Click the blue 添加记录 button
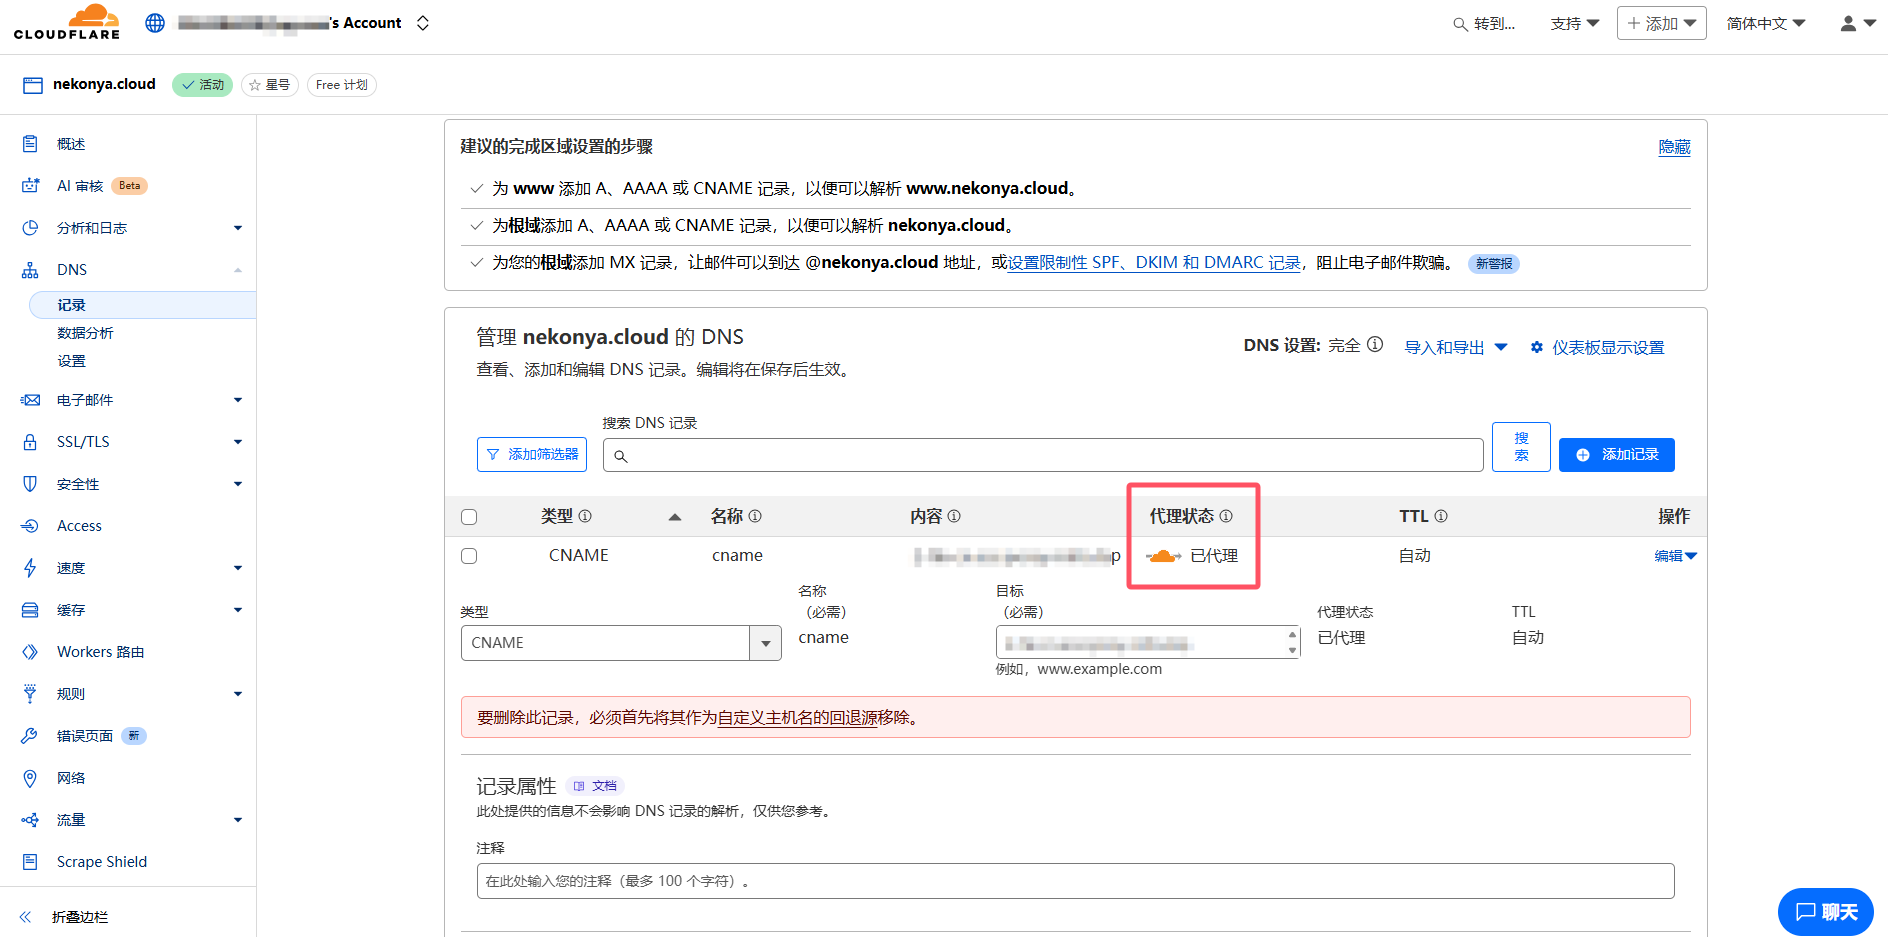Image resolution: width=1888 pixels, height=937 pixels. tap(1617, 454)
